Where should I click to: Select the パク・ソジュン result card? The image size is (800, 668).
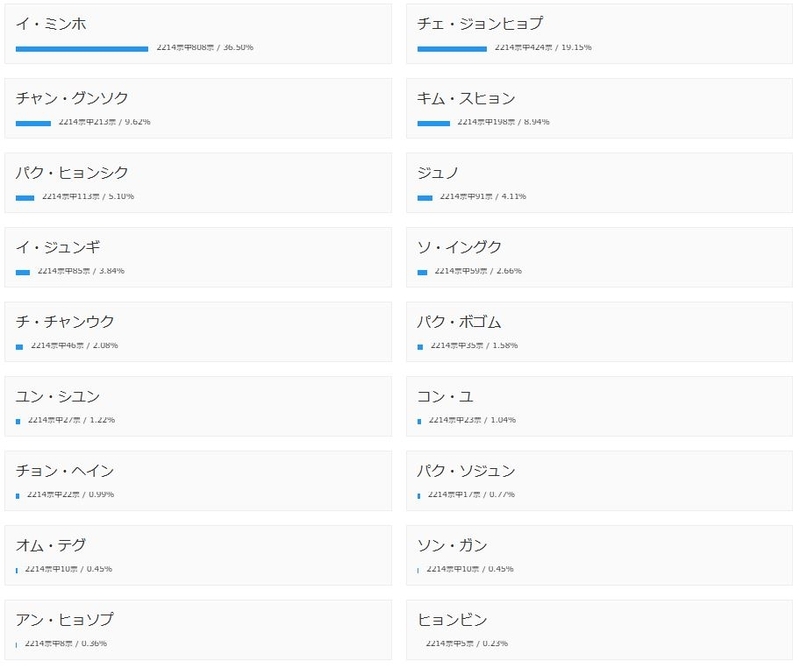[x=599, y=481]
